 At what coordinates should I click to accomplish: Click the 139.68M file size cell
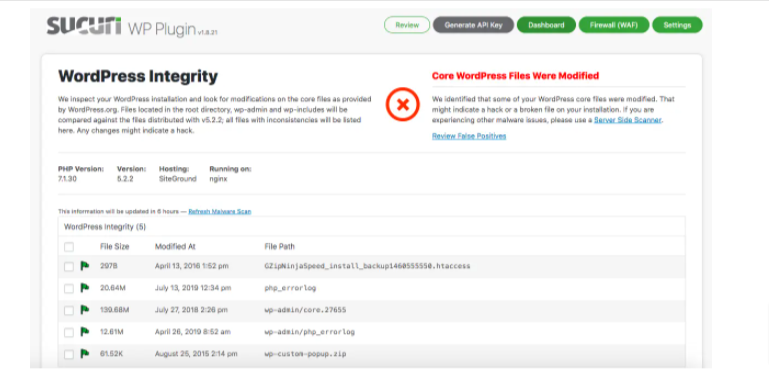point(114,310)
